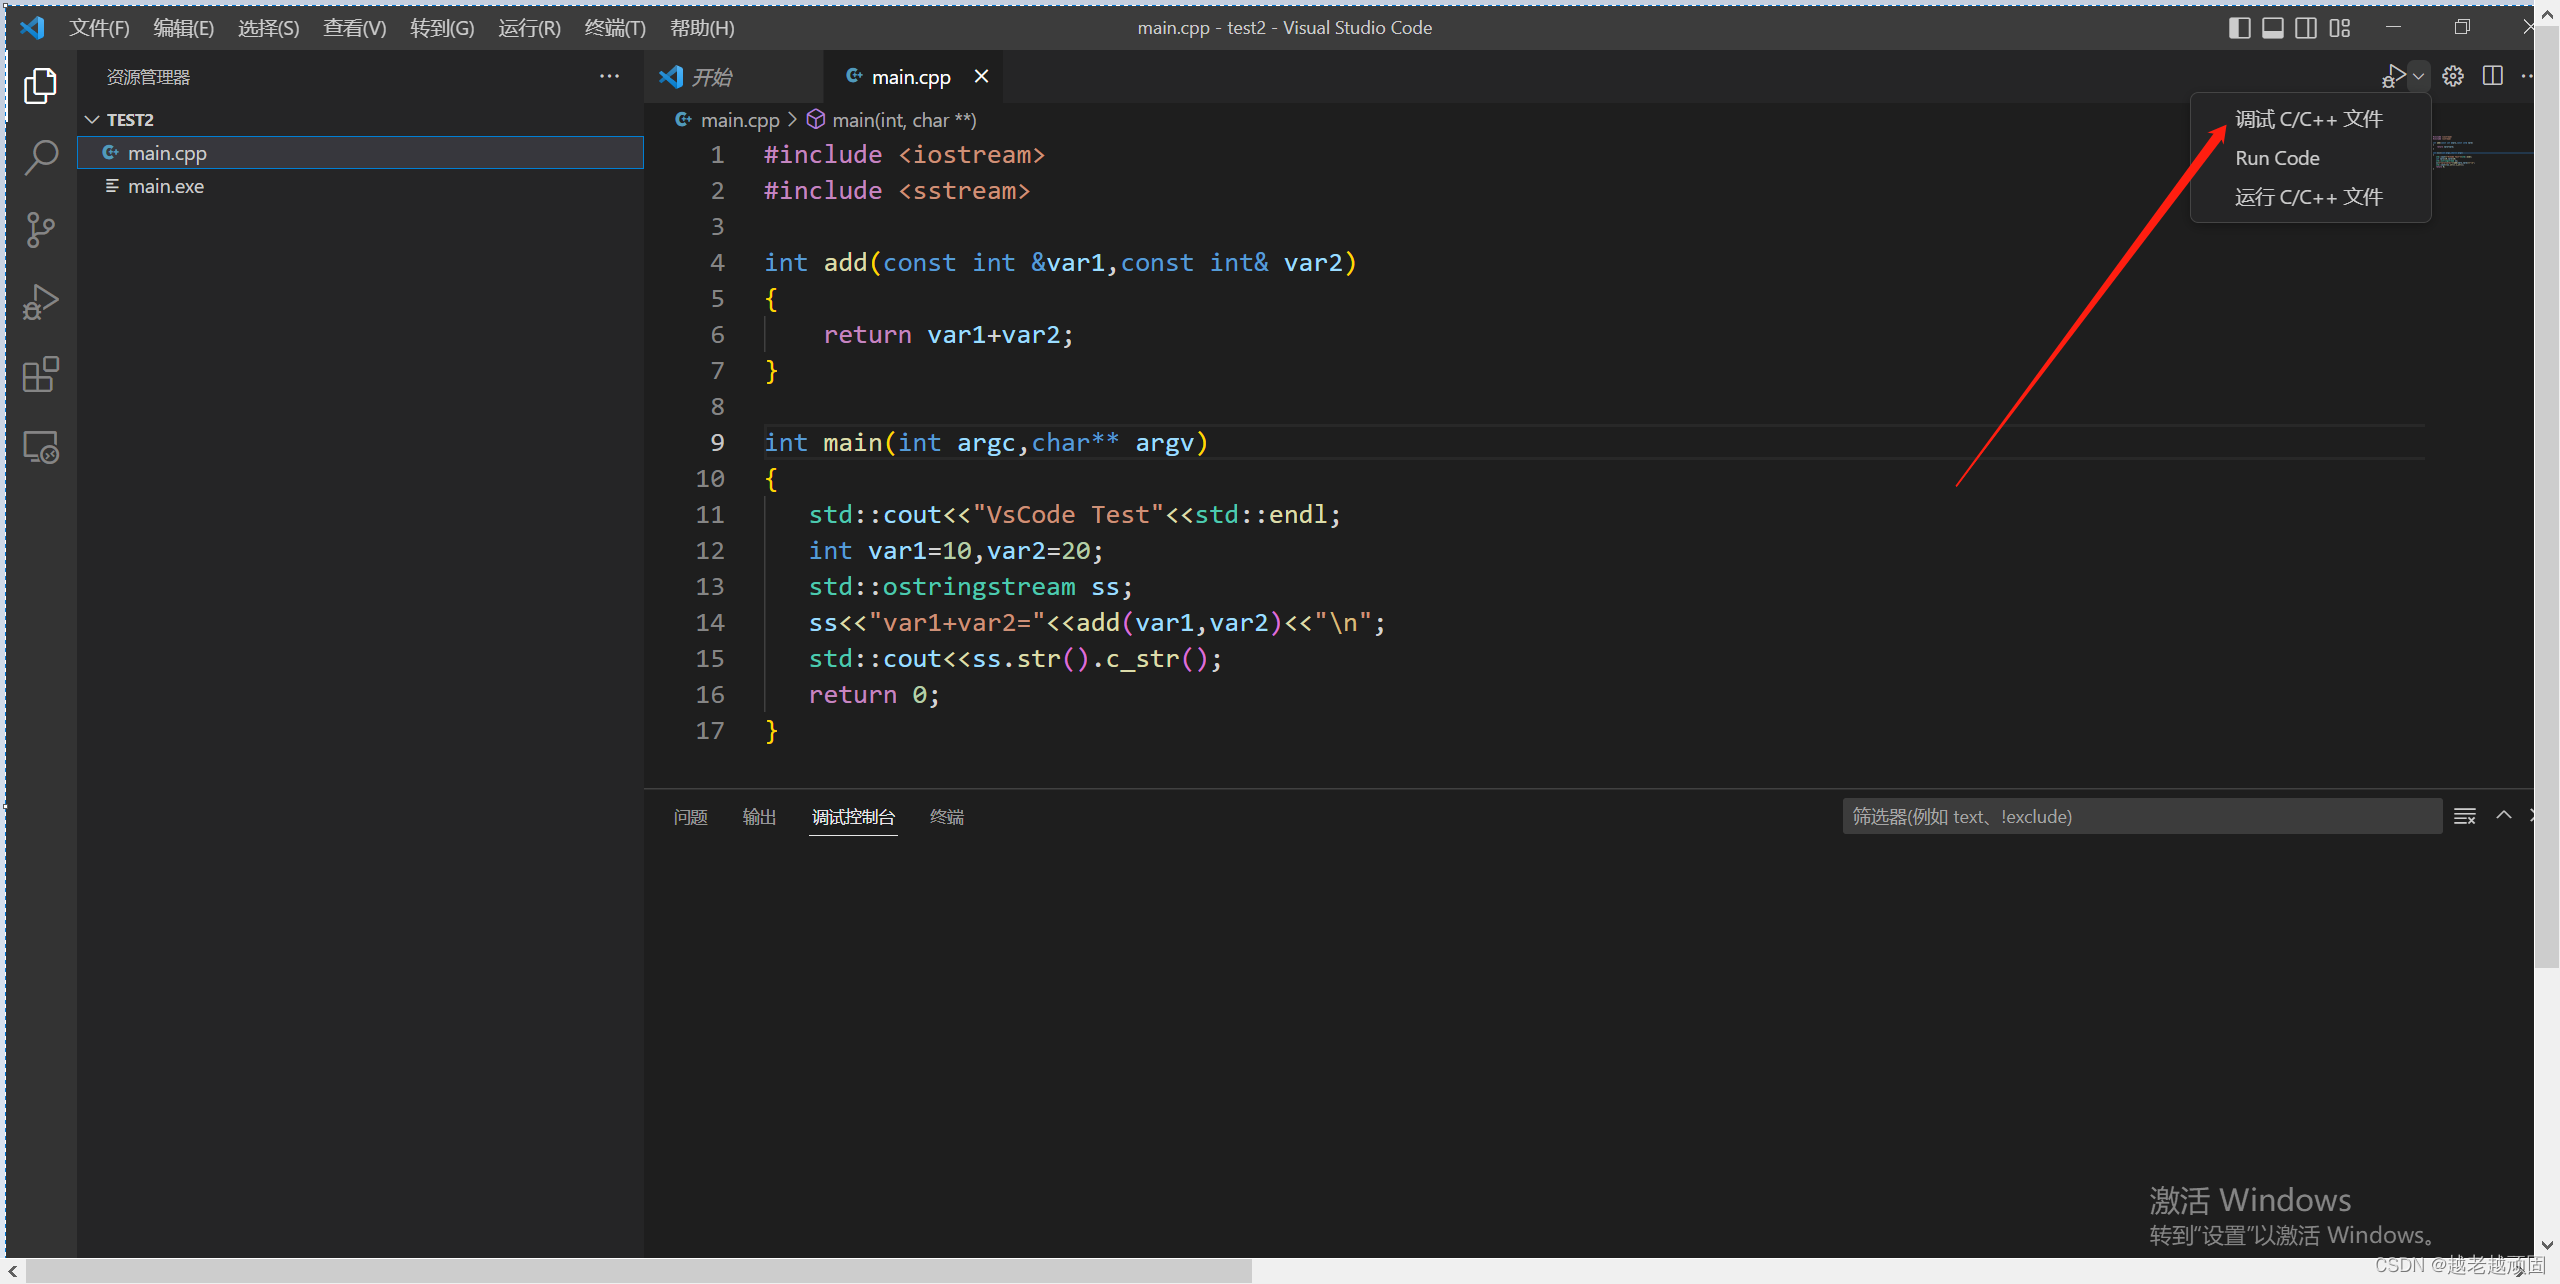Open the Explorer view in activity bar

(x=40, y=86)
